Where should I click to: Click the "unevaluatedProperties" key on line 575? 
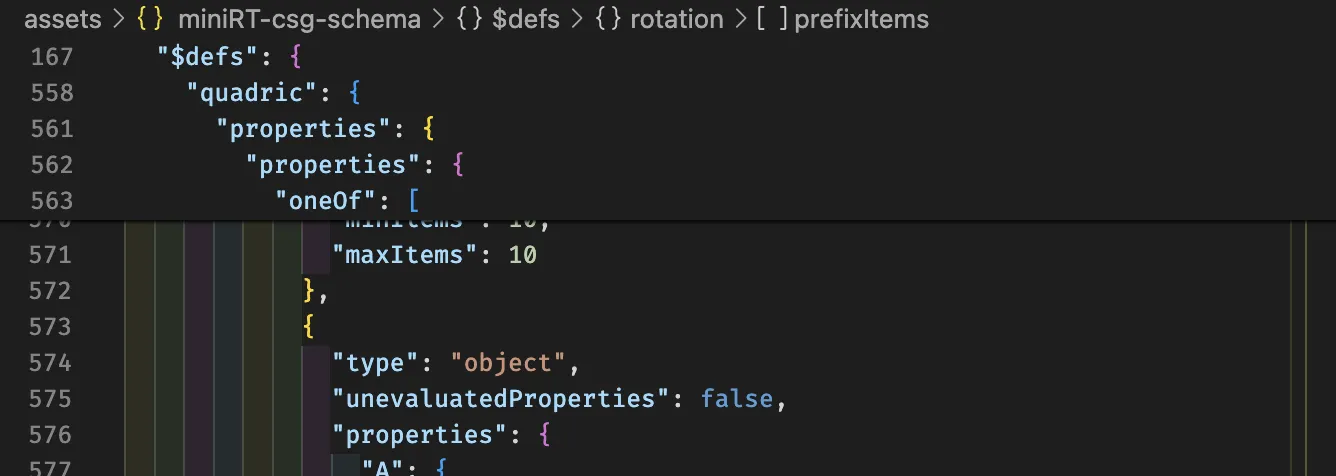[x=501, y=399]
